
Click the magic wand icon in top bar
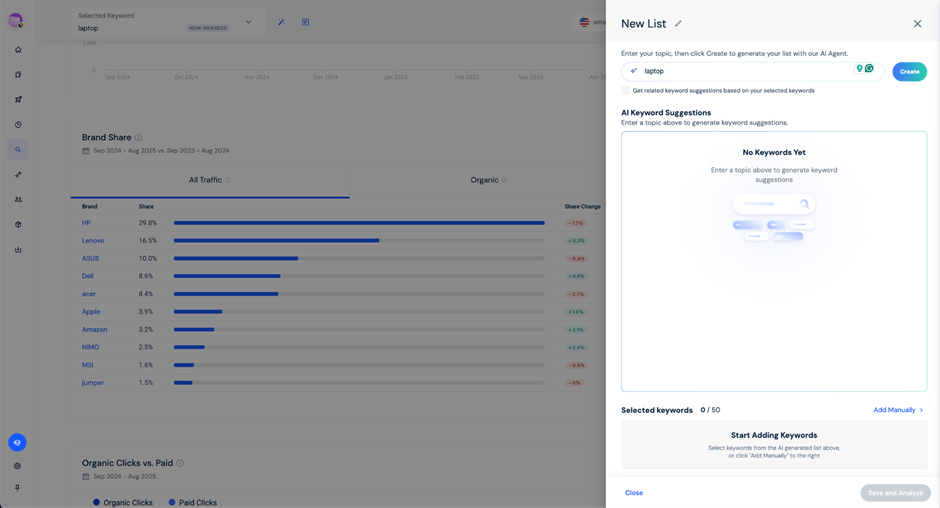click(x=281, y=22)
